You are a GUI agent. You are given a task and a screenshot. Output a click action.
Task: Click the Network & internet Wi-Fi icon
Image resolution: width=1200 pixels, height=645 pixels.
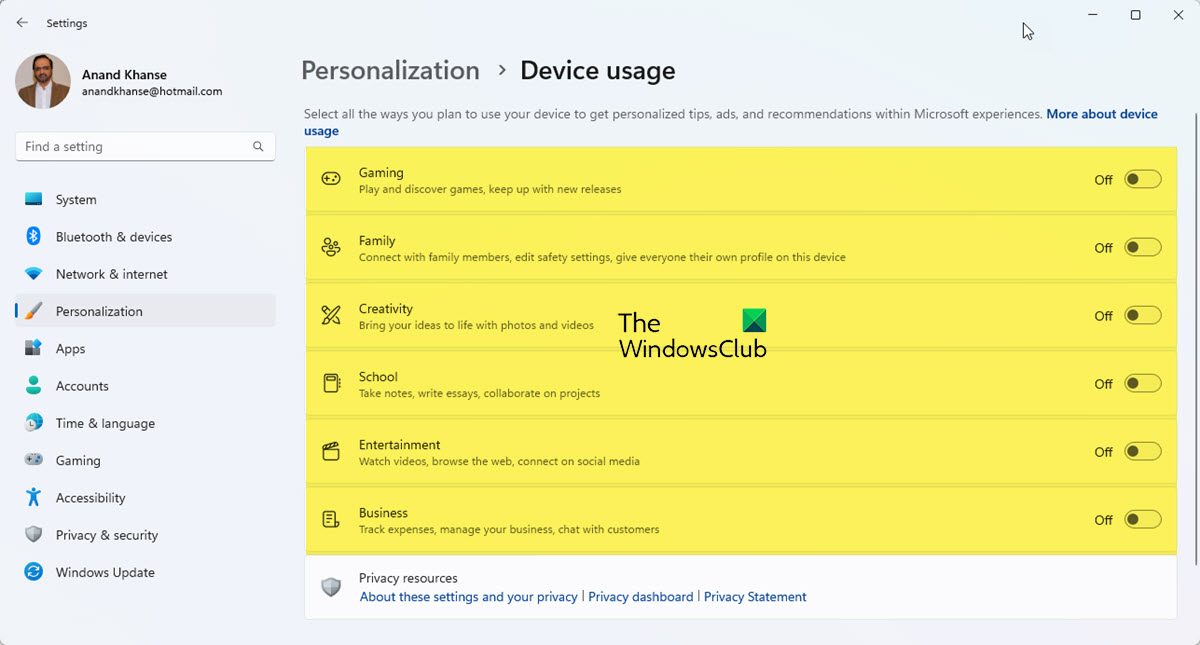pyautogui.click(x=34, y=274)
